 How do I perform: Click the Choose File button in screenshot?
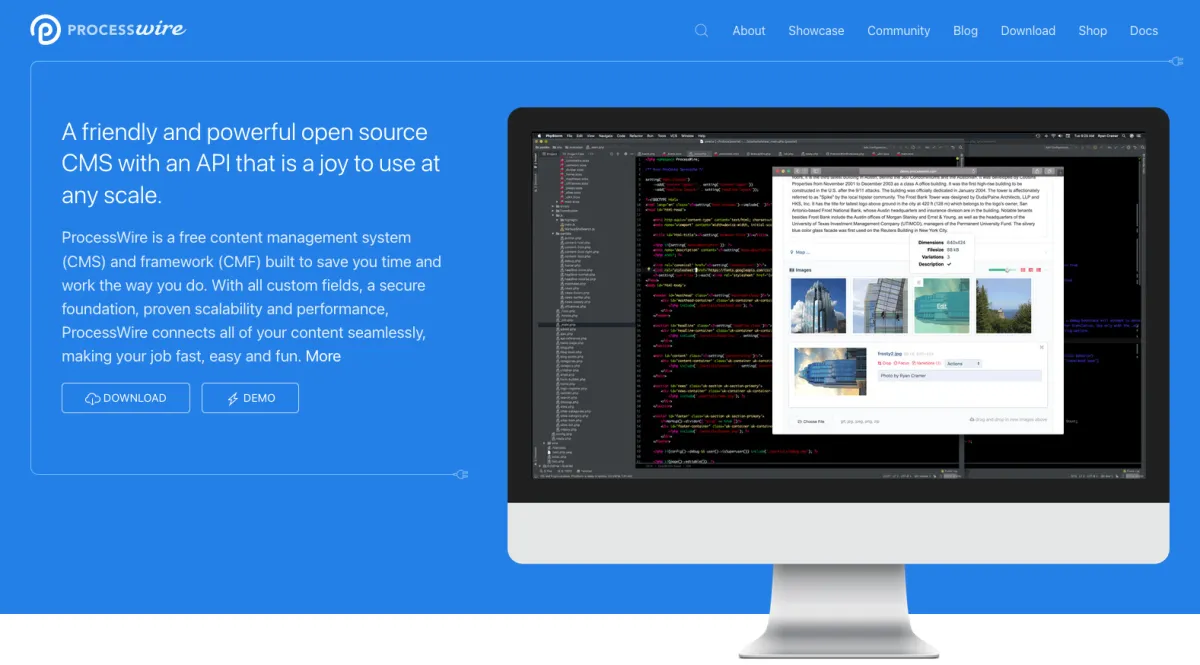(x=811, y=421)
